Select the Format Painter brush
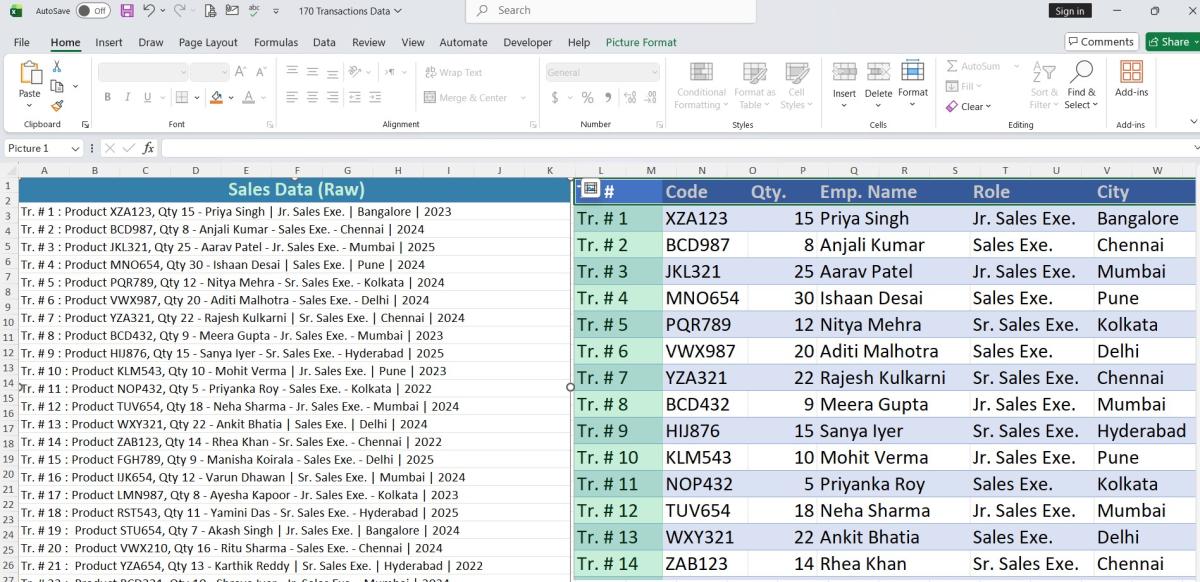 click(57, 105)
